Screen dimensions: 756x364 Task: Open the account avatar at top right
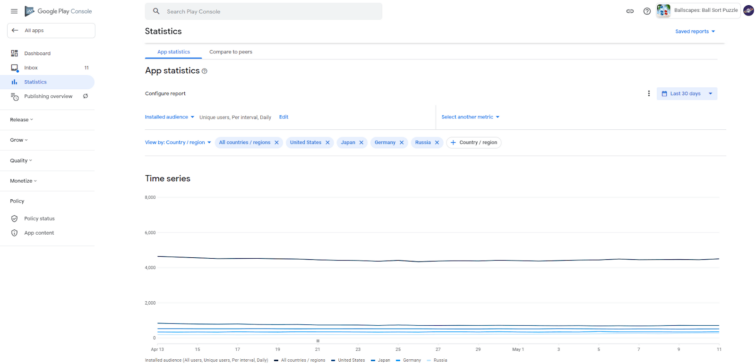pyautogui.click(x=748, y=11)
